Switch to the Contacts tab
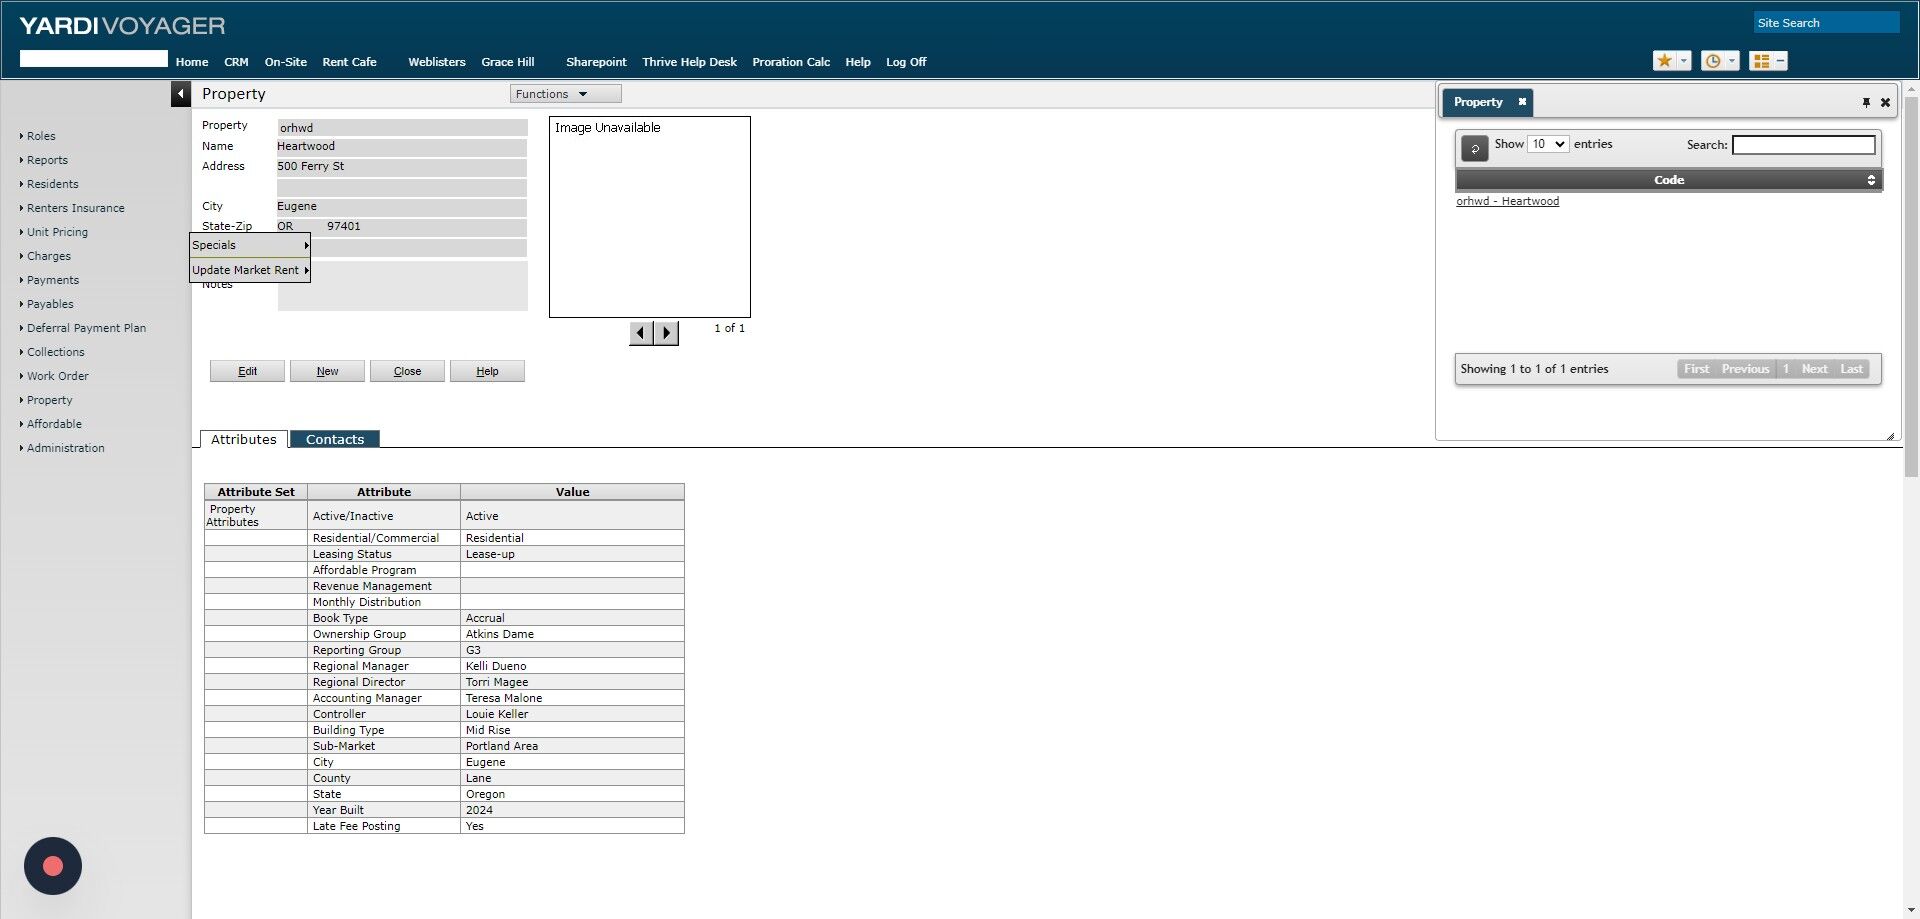The image size is (1920, 919). click(334, 439)
